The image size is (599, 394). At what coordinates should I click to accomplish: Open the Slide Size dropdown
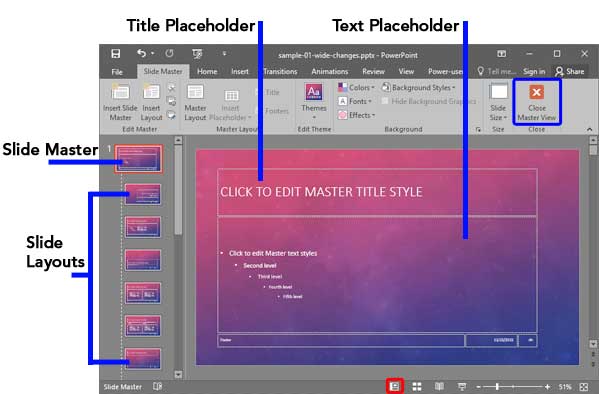click(x=498, y=102)
